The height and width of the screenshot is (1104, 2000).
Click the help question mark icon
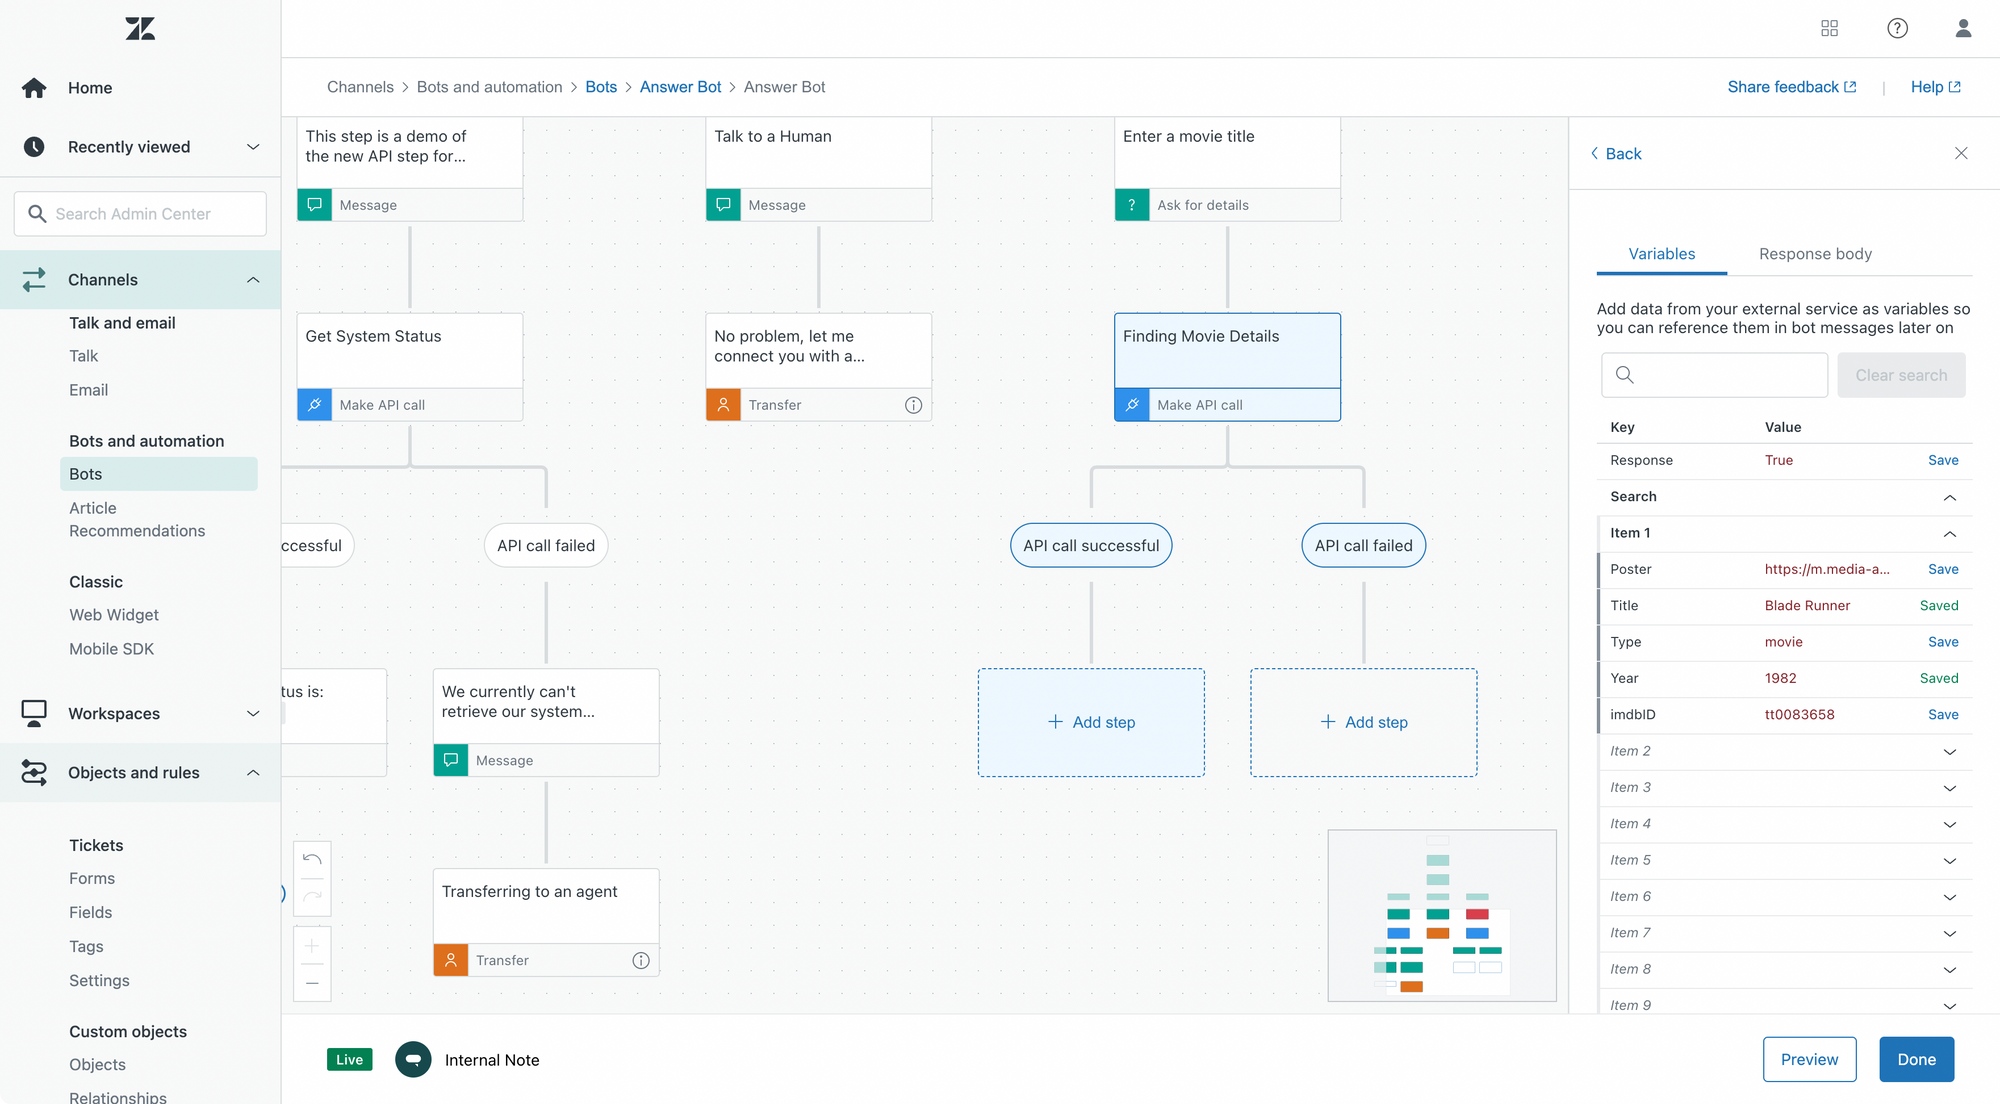[1897, 28]
